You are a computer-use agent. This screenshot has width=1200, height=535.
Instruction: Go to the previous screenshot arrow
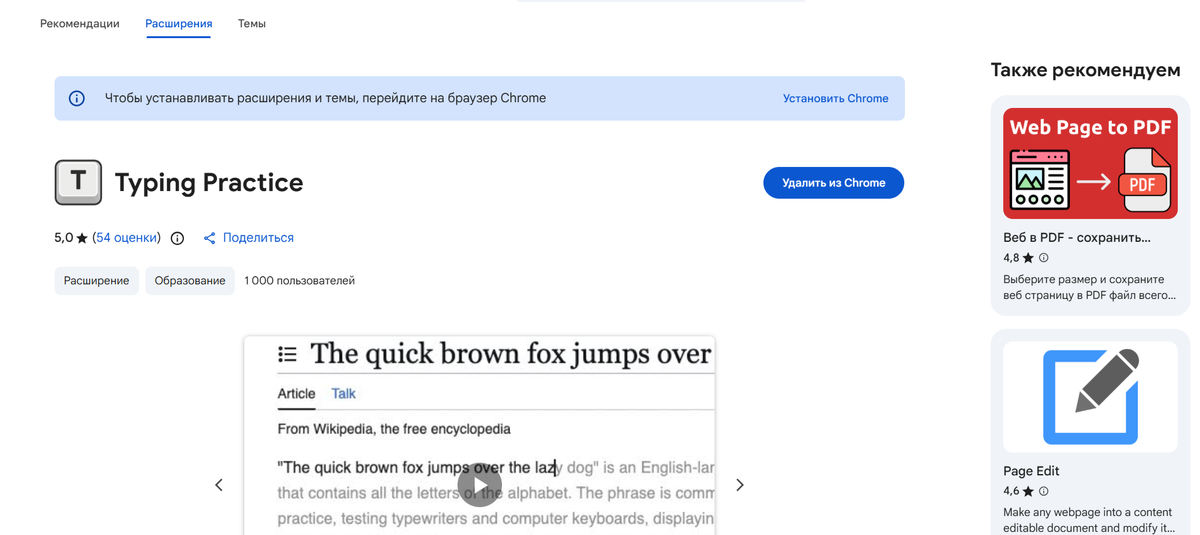pyautogui.click(x=219, y=485)
